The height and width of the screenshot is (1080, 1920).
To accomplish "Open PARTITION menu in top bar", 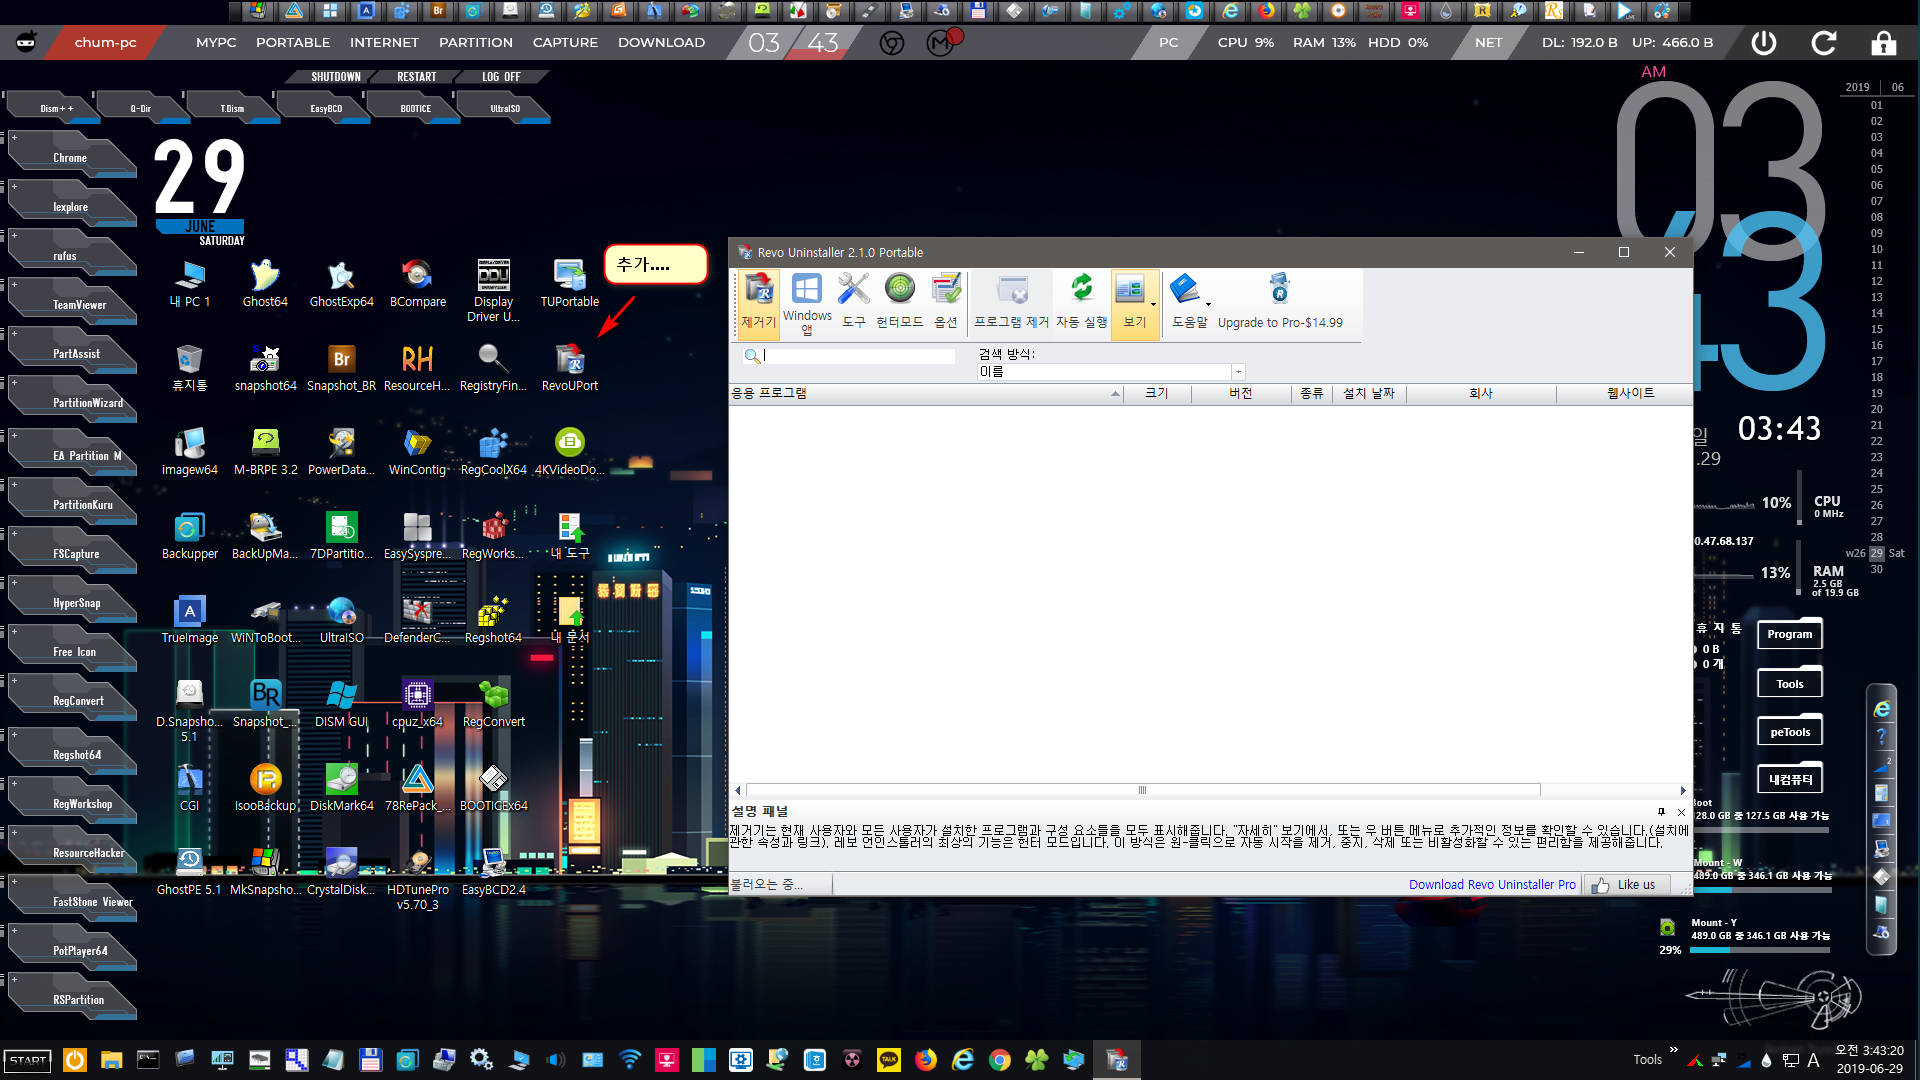I will coord(476,43).
